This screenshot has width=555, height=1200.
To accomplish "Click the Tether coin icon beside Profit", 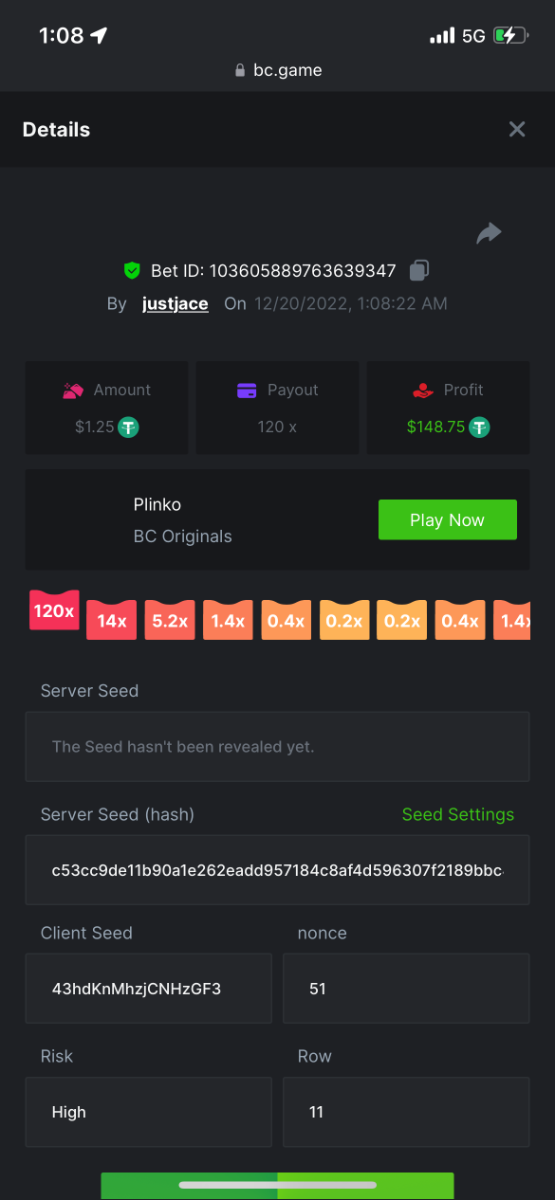I will tap(480, 427).
